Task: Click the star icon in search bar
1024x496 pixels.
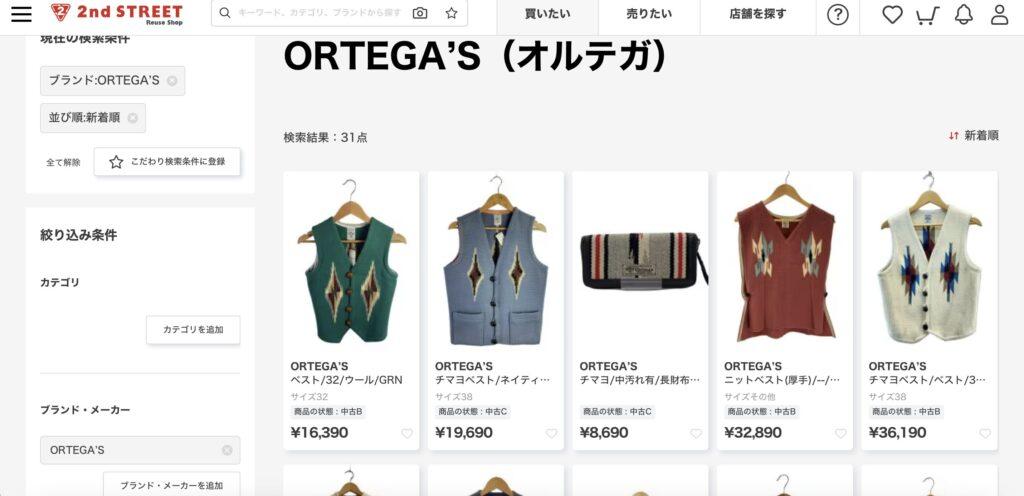Action: 451,13
